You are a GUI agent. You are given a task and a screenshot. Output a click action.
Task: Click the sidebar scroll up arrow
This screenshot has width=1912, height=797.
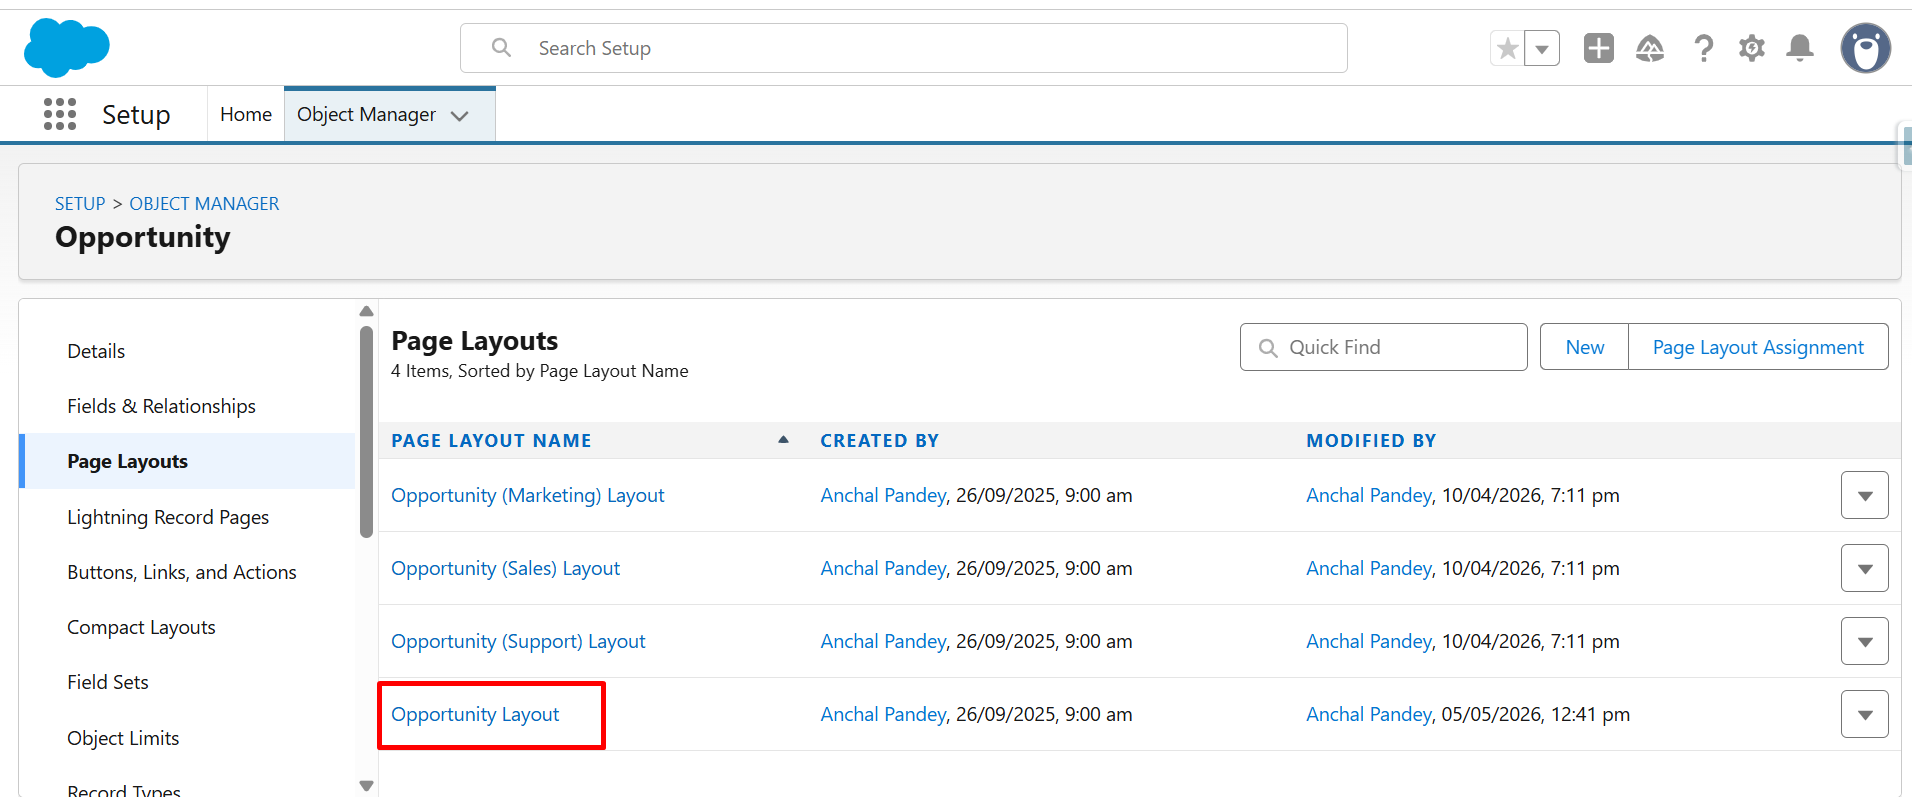[x=366, y=311]
